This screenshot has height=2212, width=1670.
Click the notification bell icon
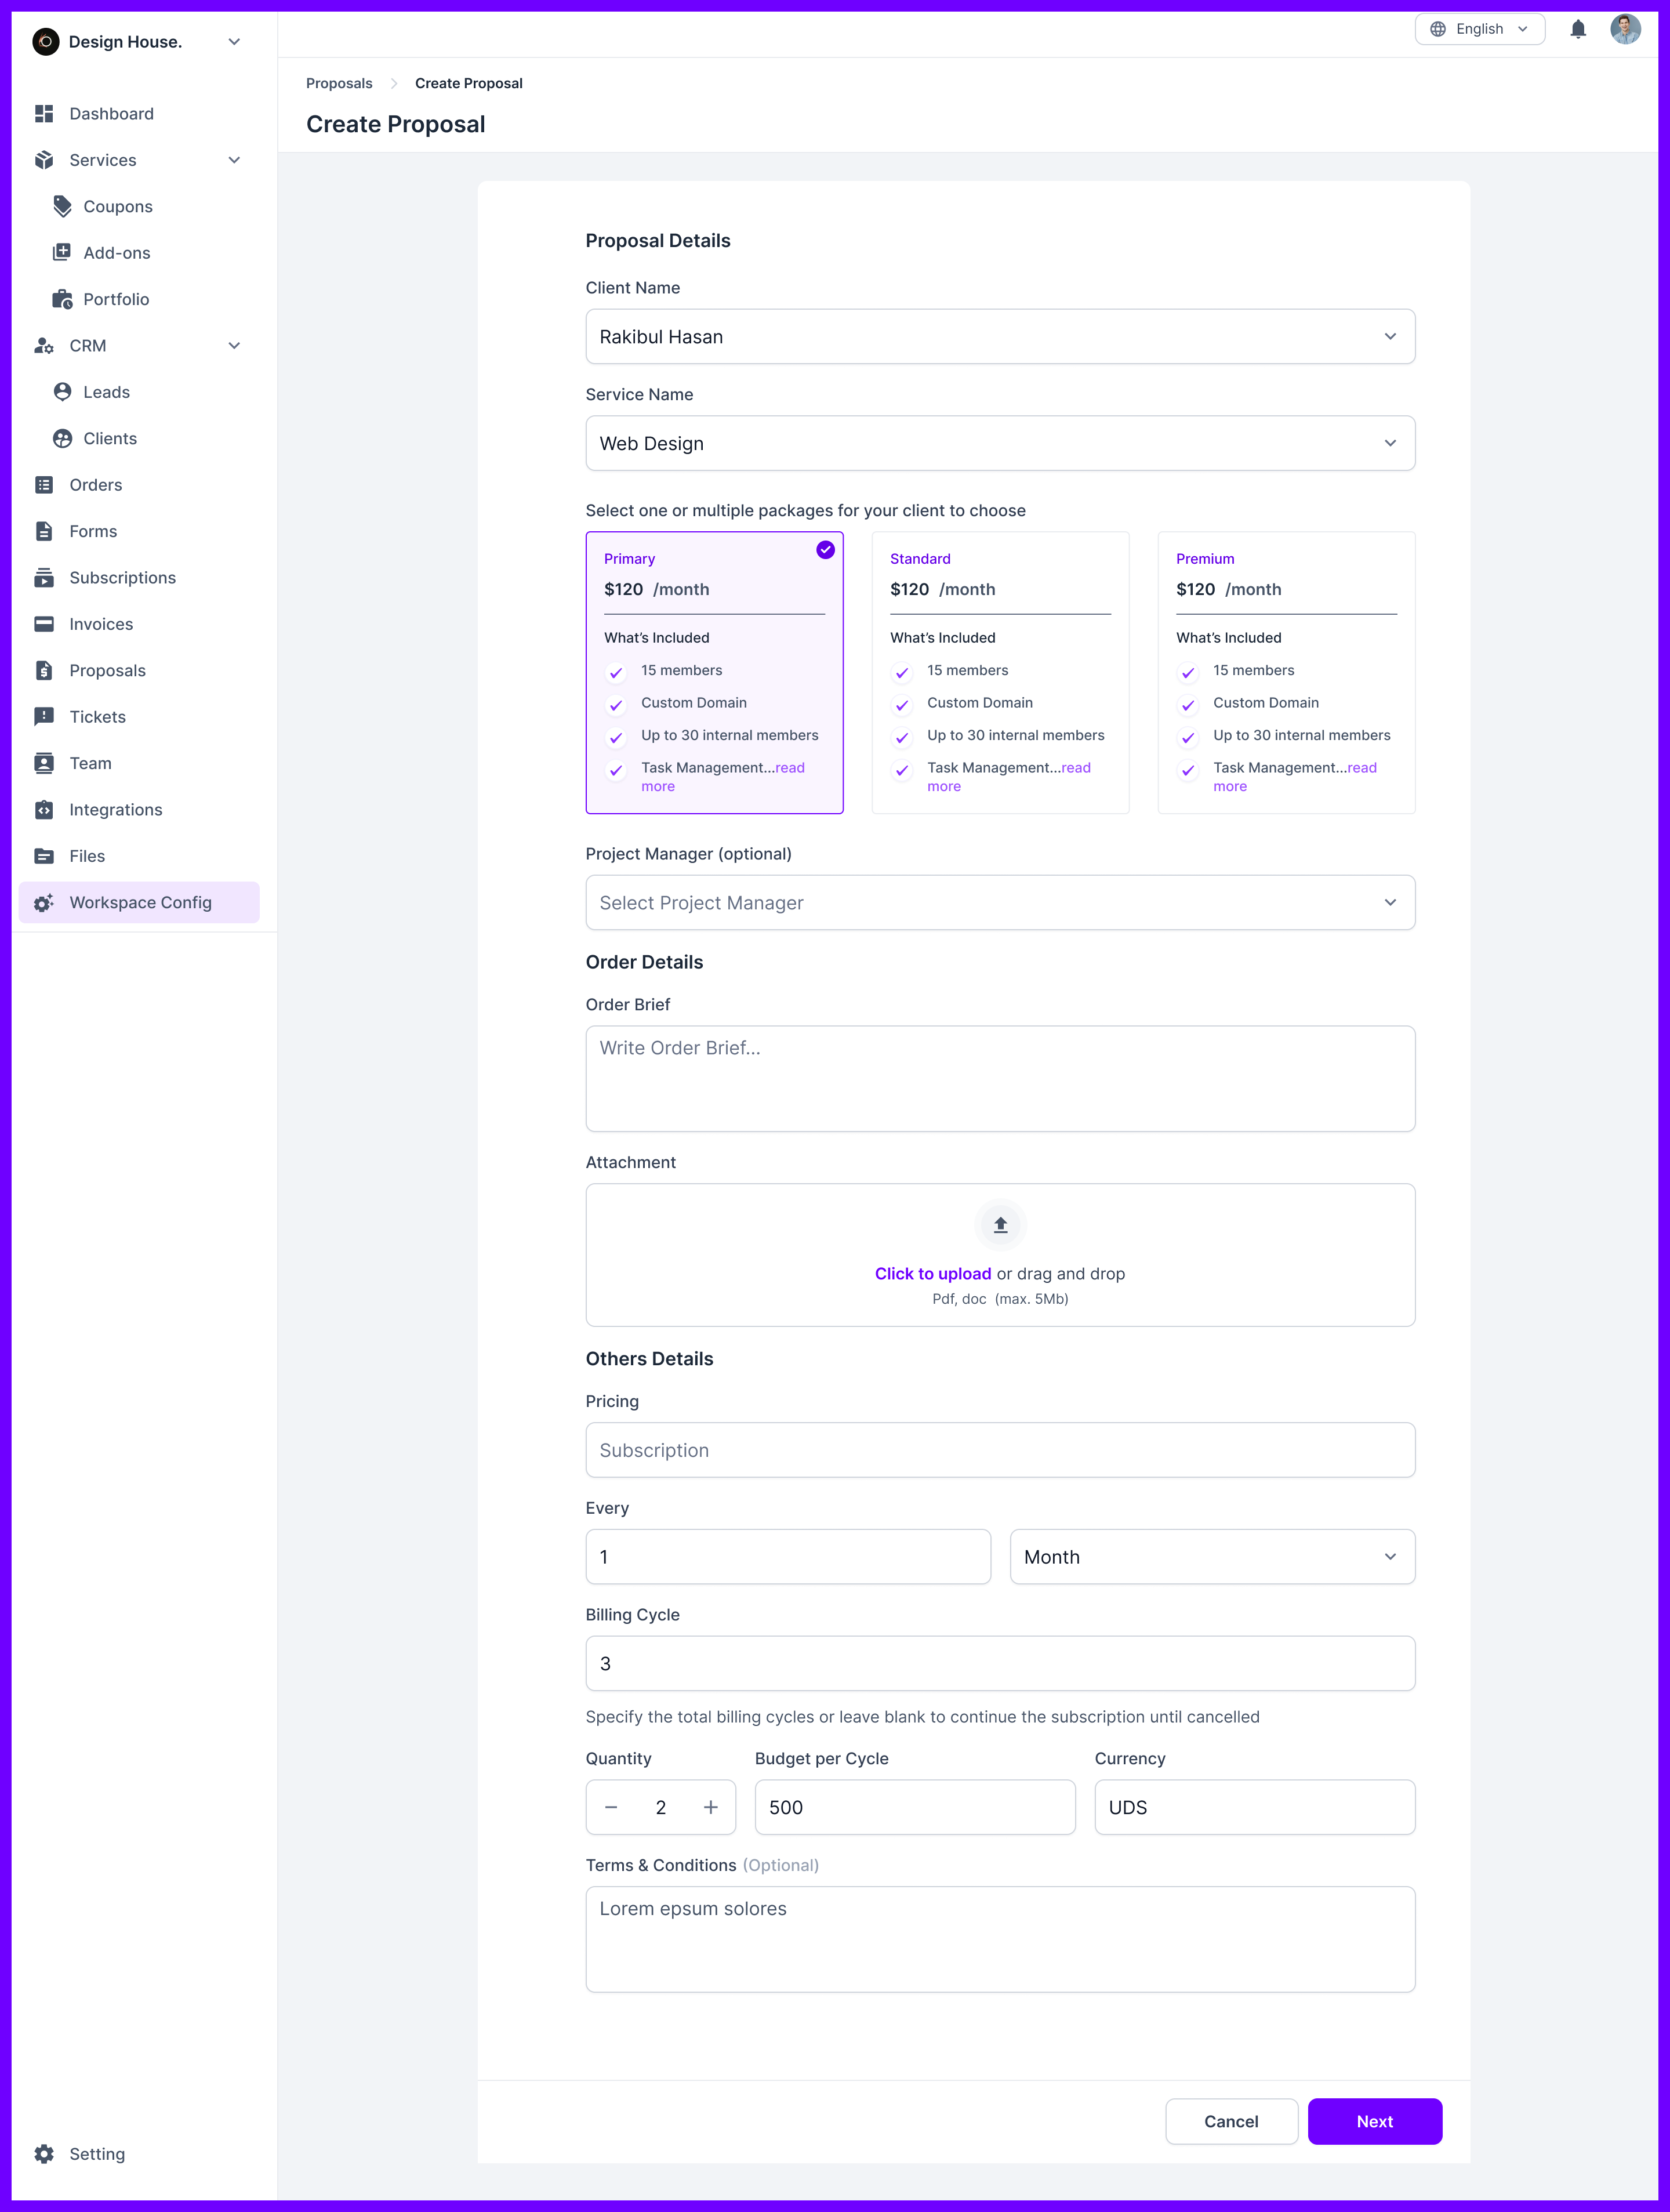1578,29
